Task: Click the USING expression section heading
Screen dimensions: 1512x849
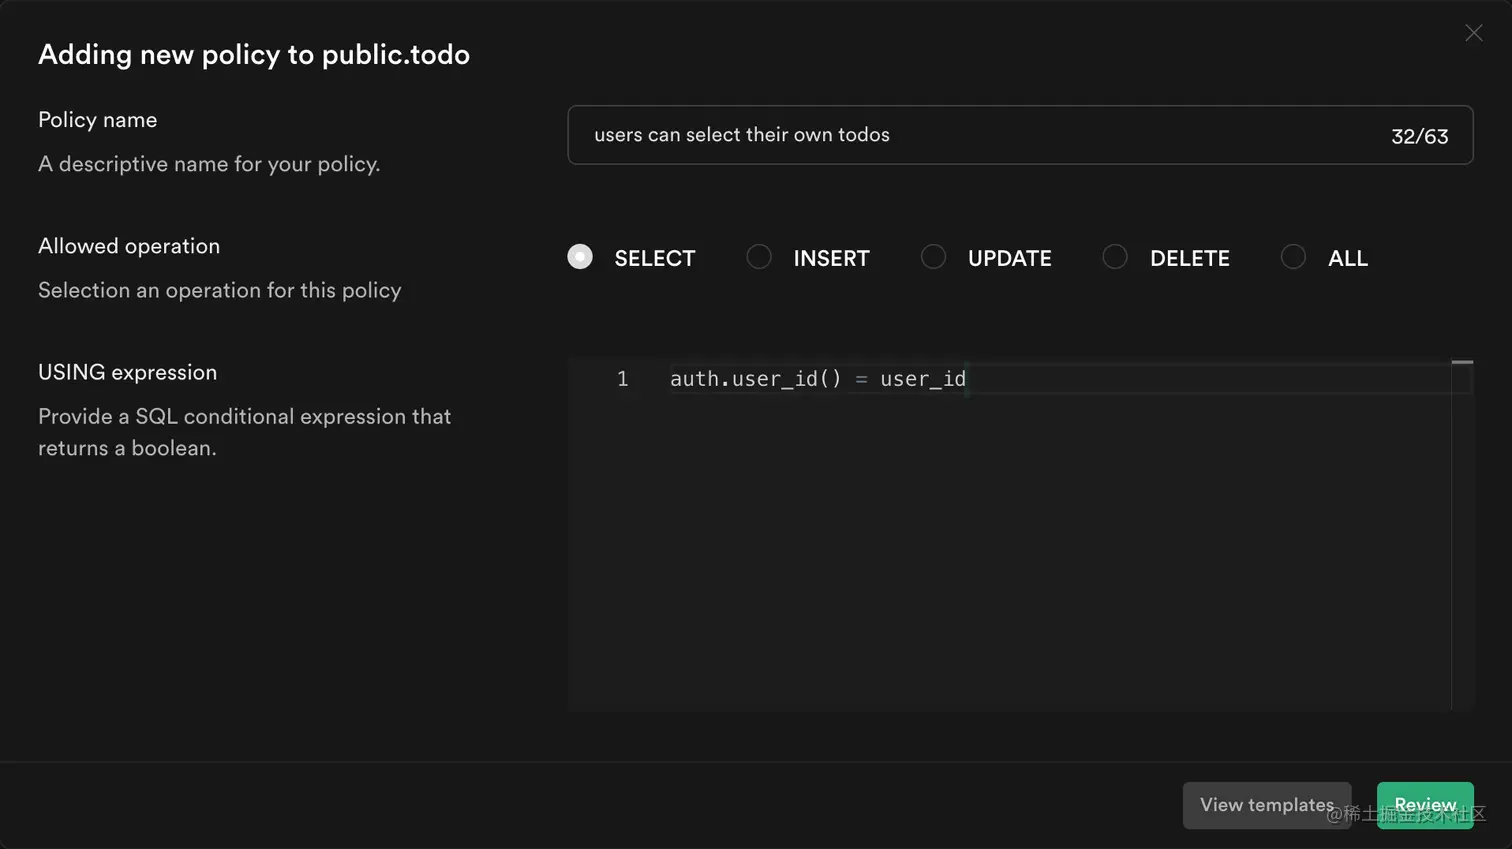Action: 127,372
